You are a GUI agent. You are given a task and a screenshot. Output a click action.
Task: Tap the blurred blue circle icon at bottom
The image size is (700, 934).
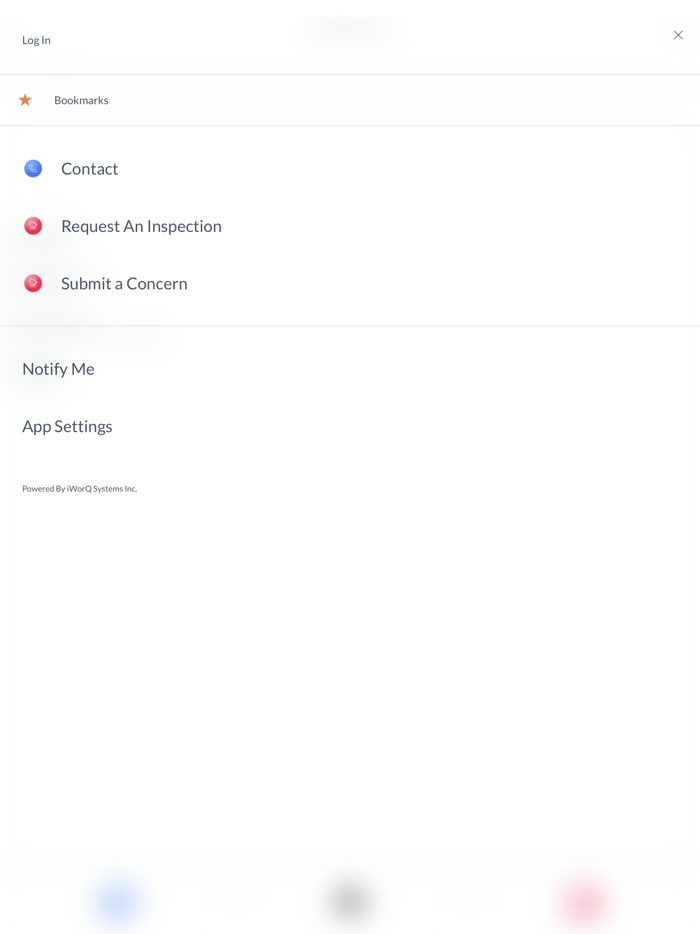click(117, 900)
